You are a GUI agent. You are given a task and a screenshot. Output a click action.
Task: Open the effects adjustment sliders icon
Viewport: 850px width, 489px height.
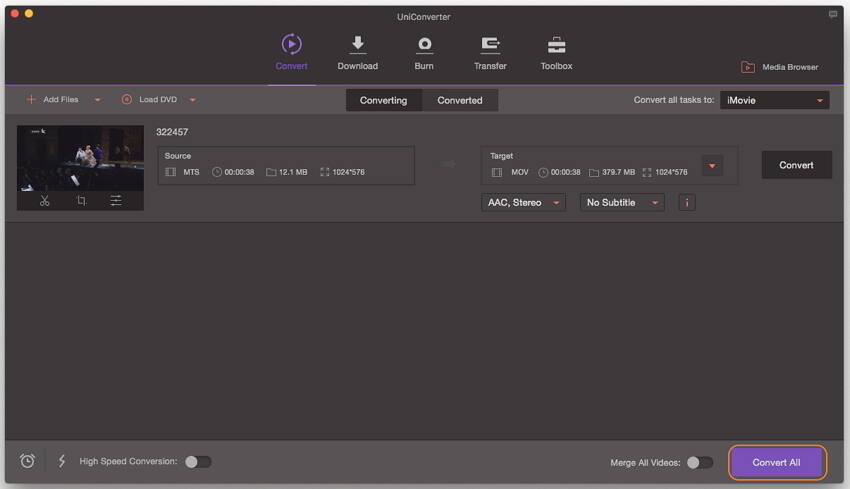pyautogui.click(x=116, y=201)
